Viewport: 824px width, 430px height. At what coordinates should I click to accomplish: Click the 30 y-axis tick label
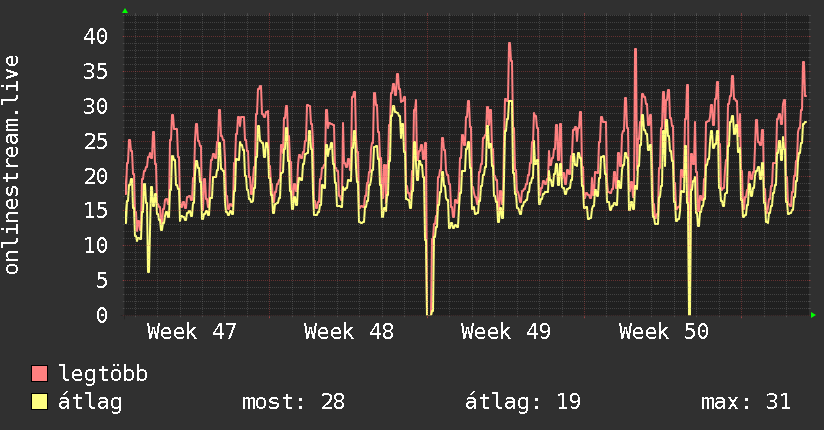coord(96,106)
